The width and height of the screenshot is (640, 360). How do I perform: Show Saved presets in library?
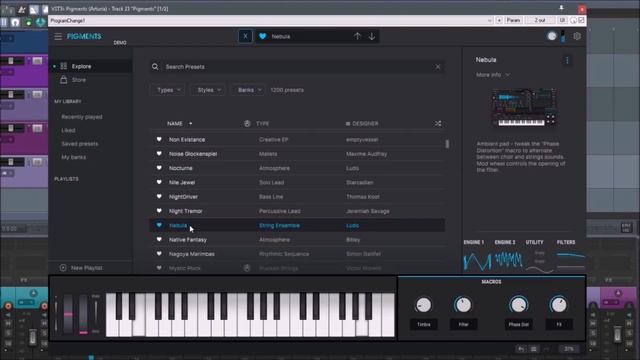80,144
